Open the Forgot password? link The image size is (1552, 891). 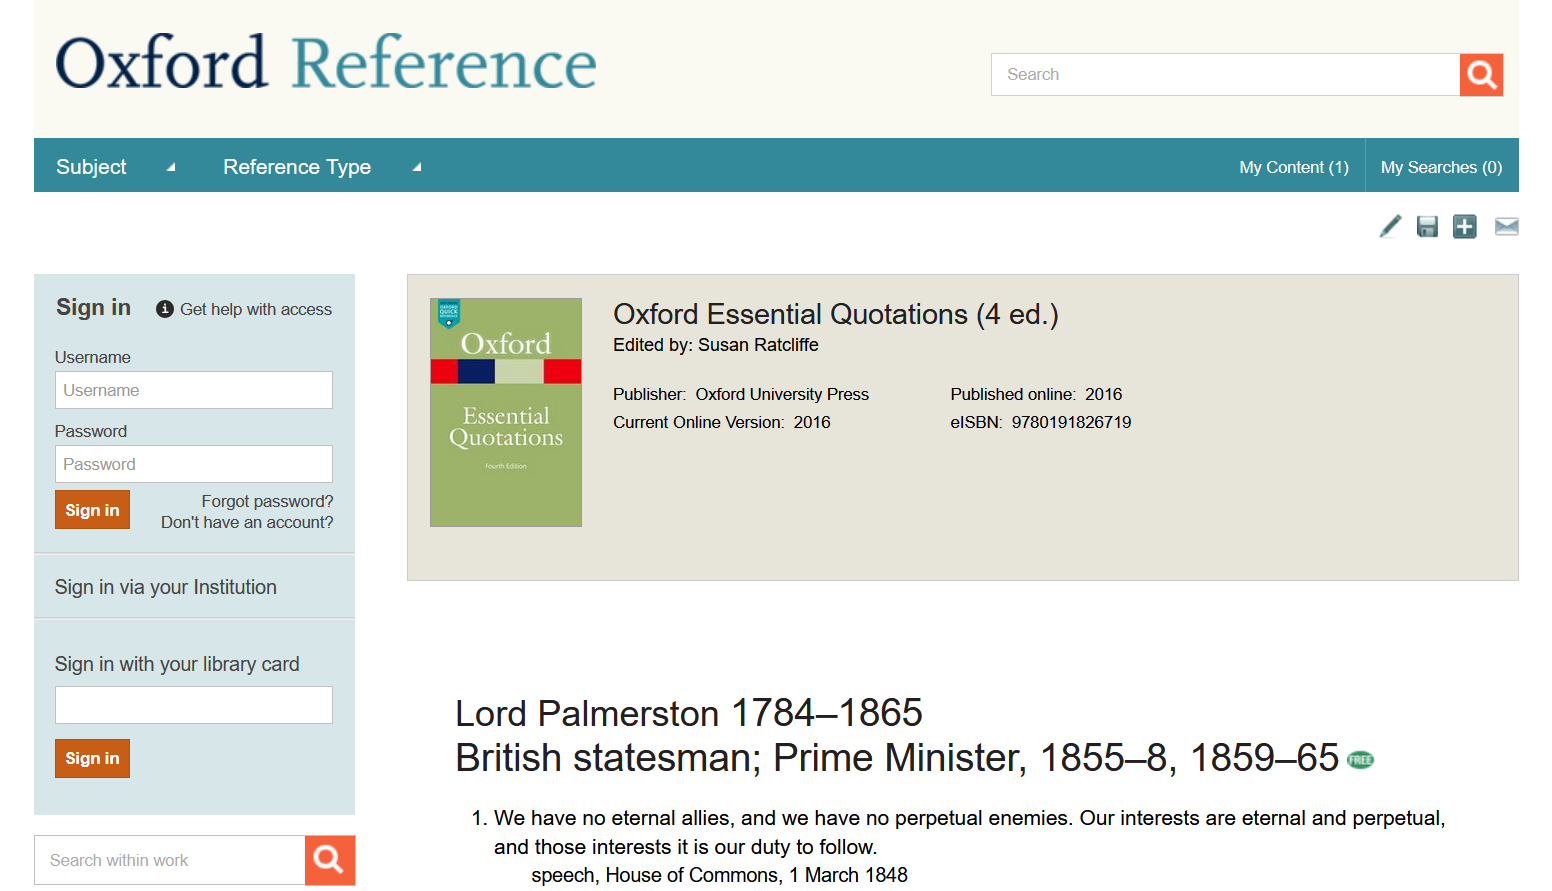[267, 501]
